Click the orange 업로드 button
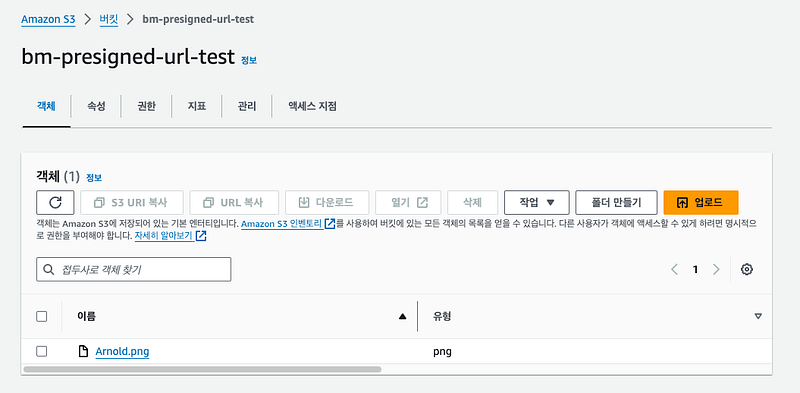The width and height of the screenshot is (800, 393). tap(701, 203)
